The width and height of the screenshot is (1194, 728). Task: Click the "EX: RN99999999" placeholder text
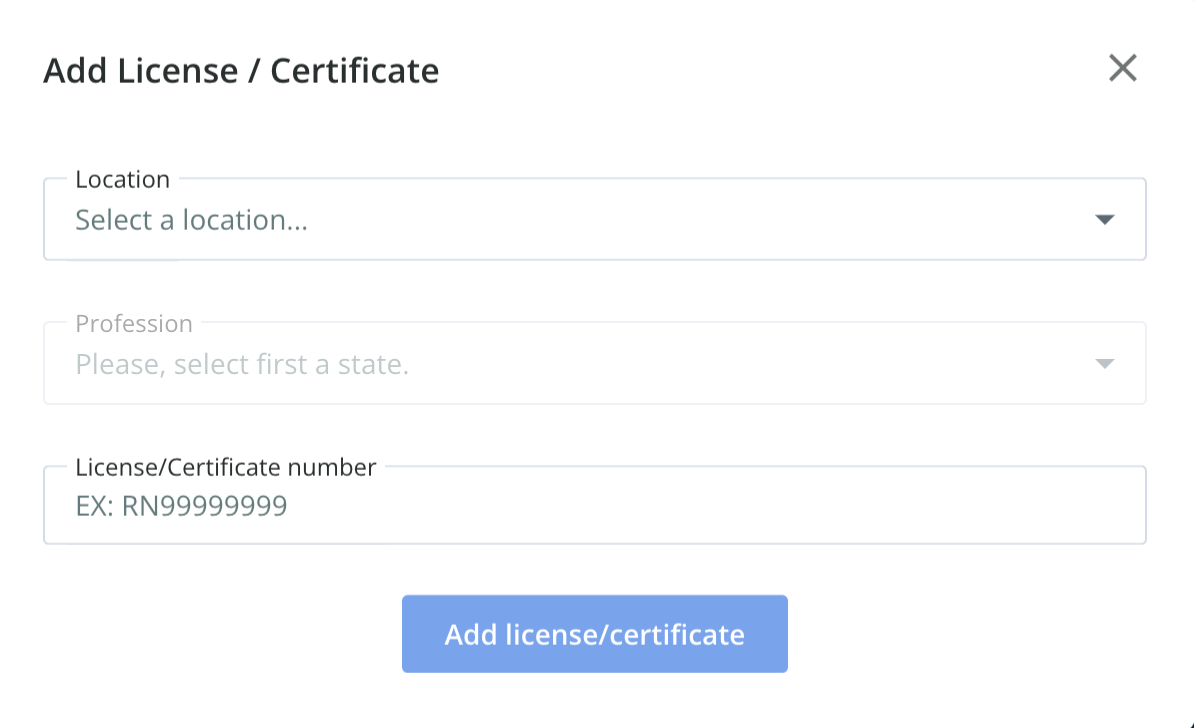pos(181,506)
